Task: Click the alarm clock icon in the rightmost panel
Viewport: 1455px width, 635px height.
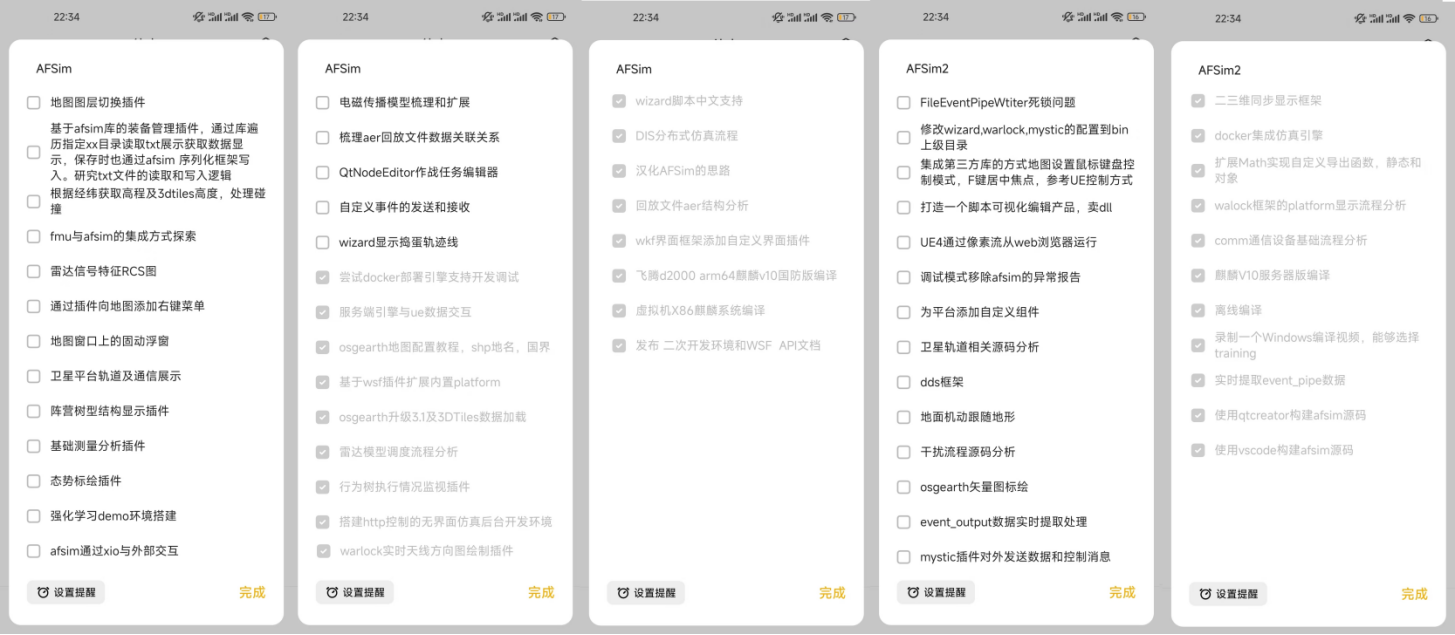Action: 1205,594
